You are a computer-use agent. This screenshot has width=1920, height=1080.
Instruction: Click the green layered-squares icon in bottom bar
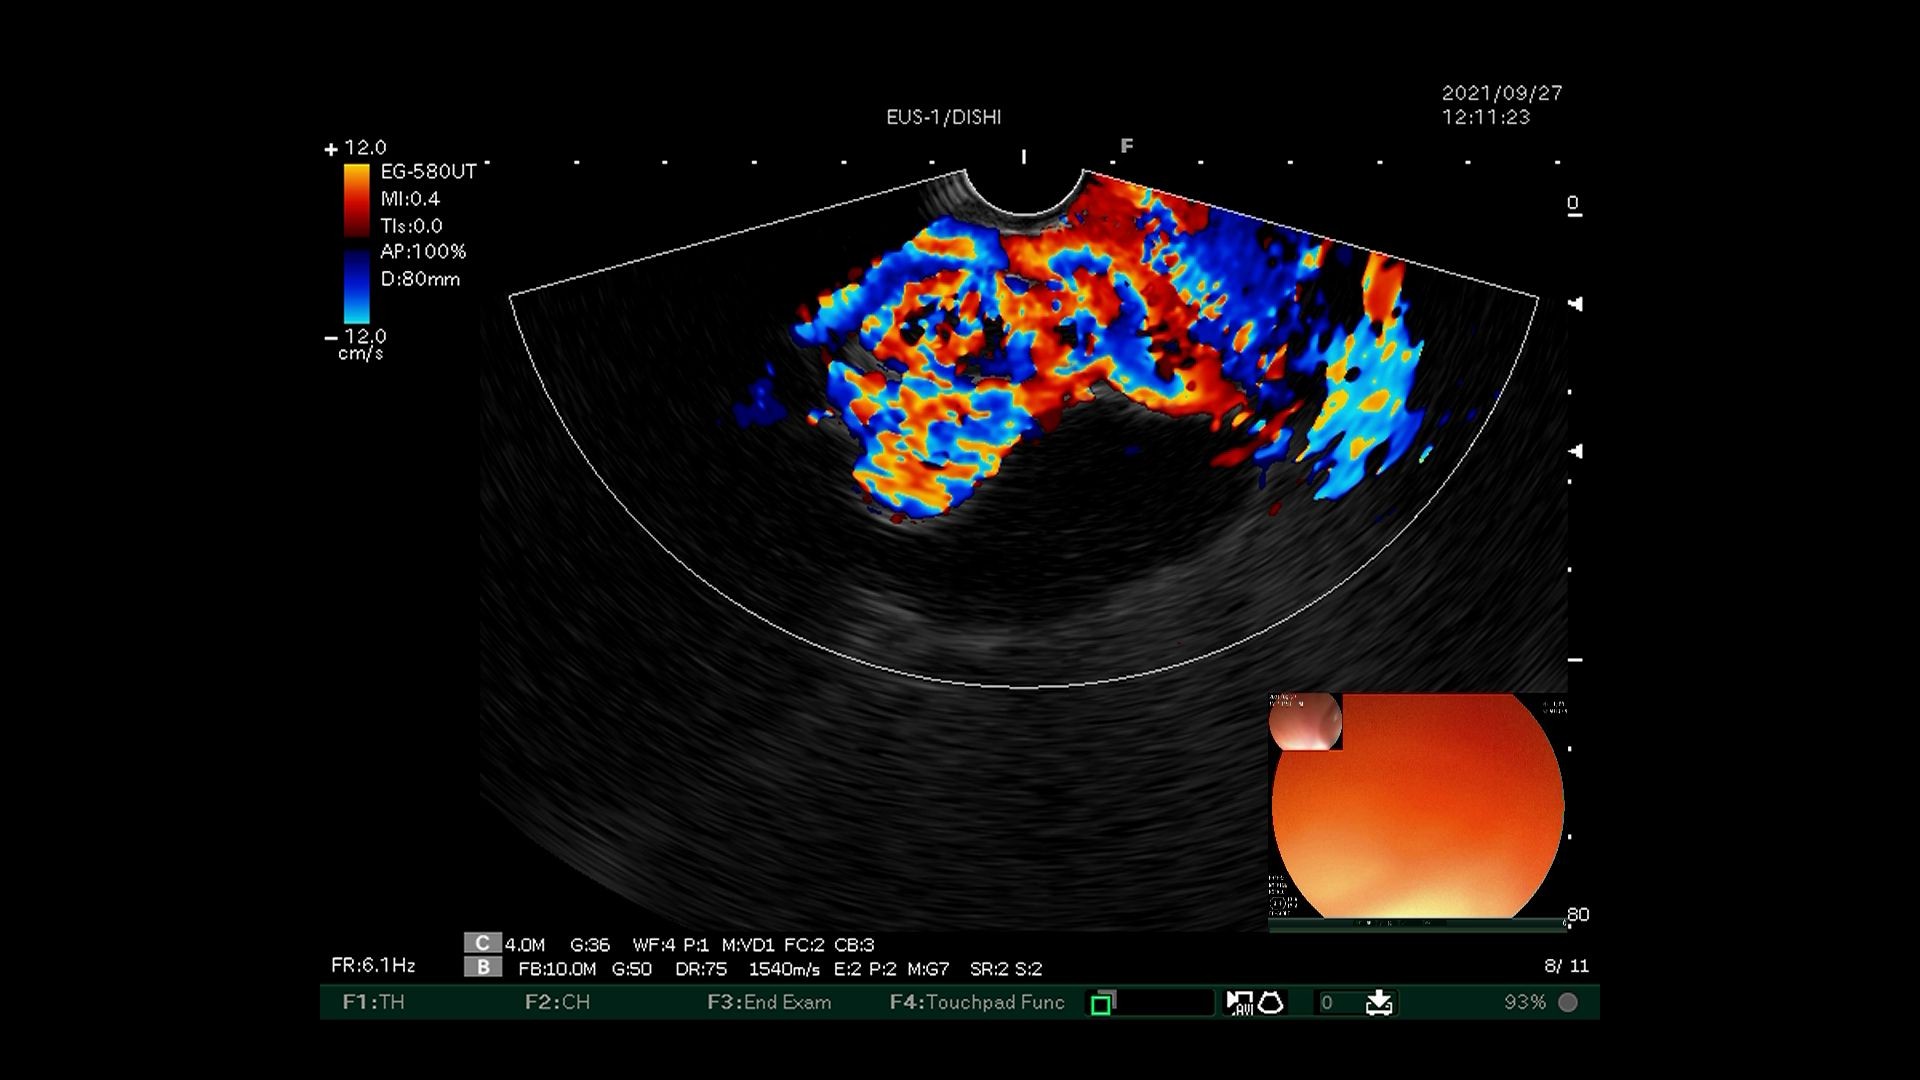coord(1102,1003)
